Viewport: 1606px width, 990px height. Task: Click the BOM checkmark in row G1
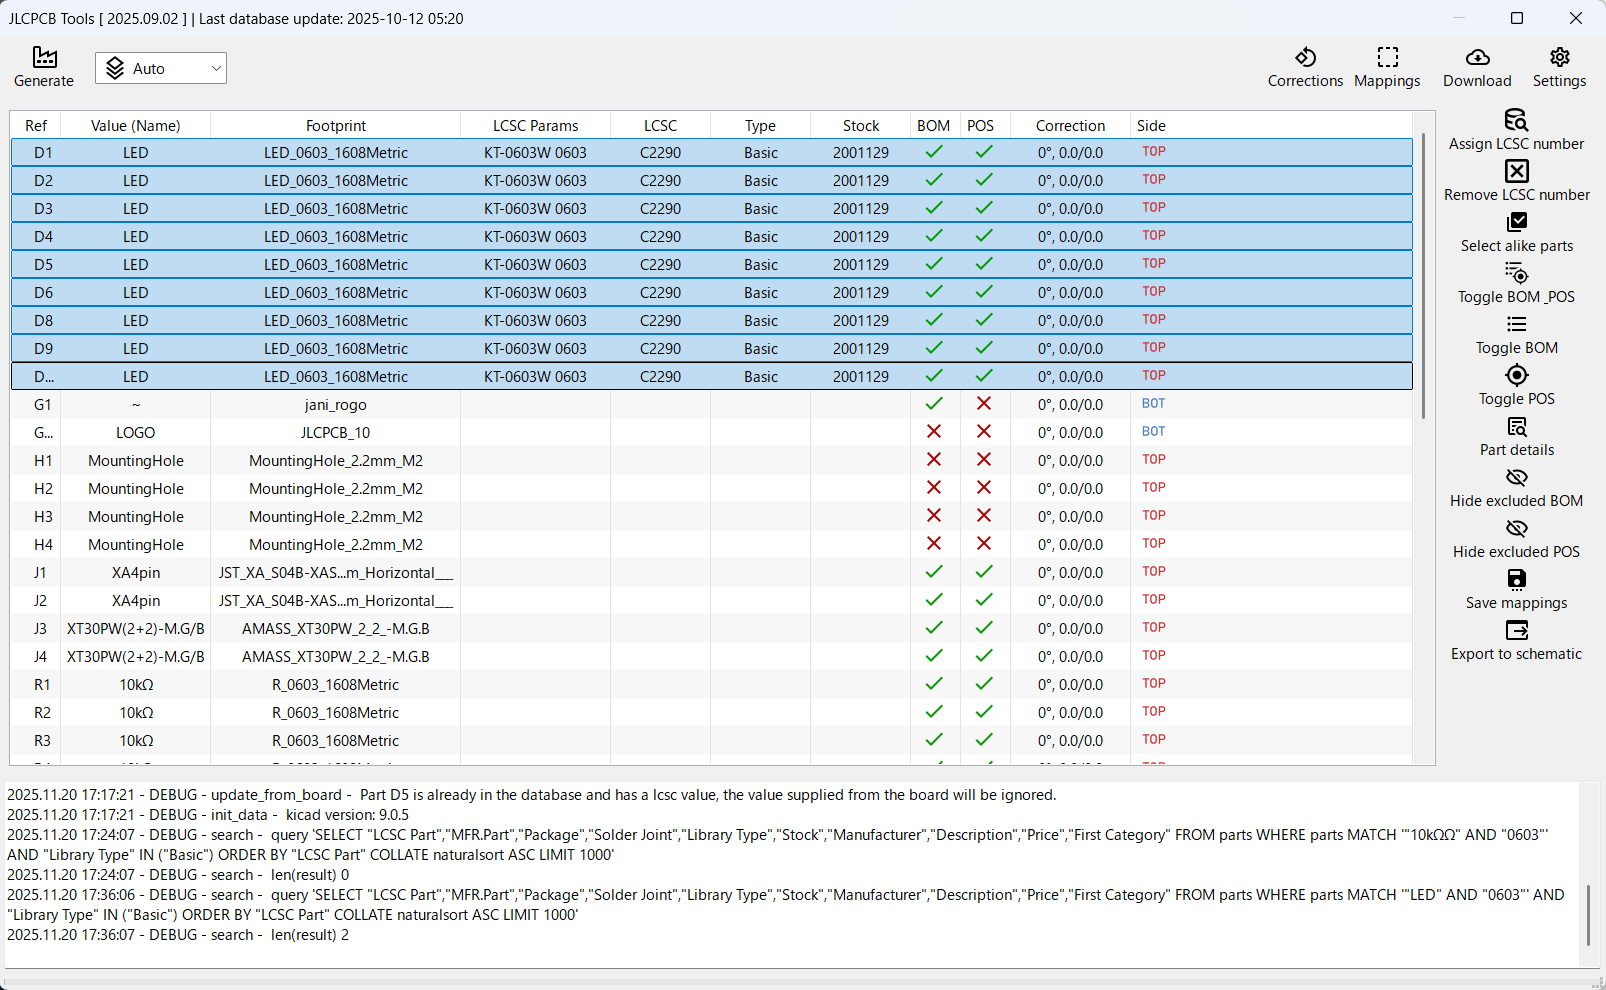934,404
